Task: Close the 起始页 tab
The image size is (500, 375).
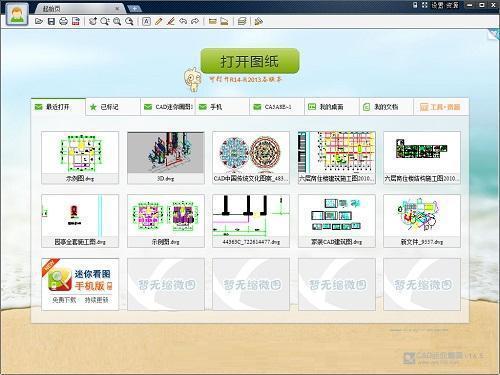Action: click(x=117, y=9)
